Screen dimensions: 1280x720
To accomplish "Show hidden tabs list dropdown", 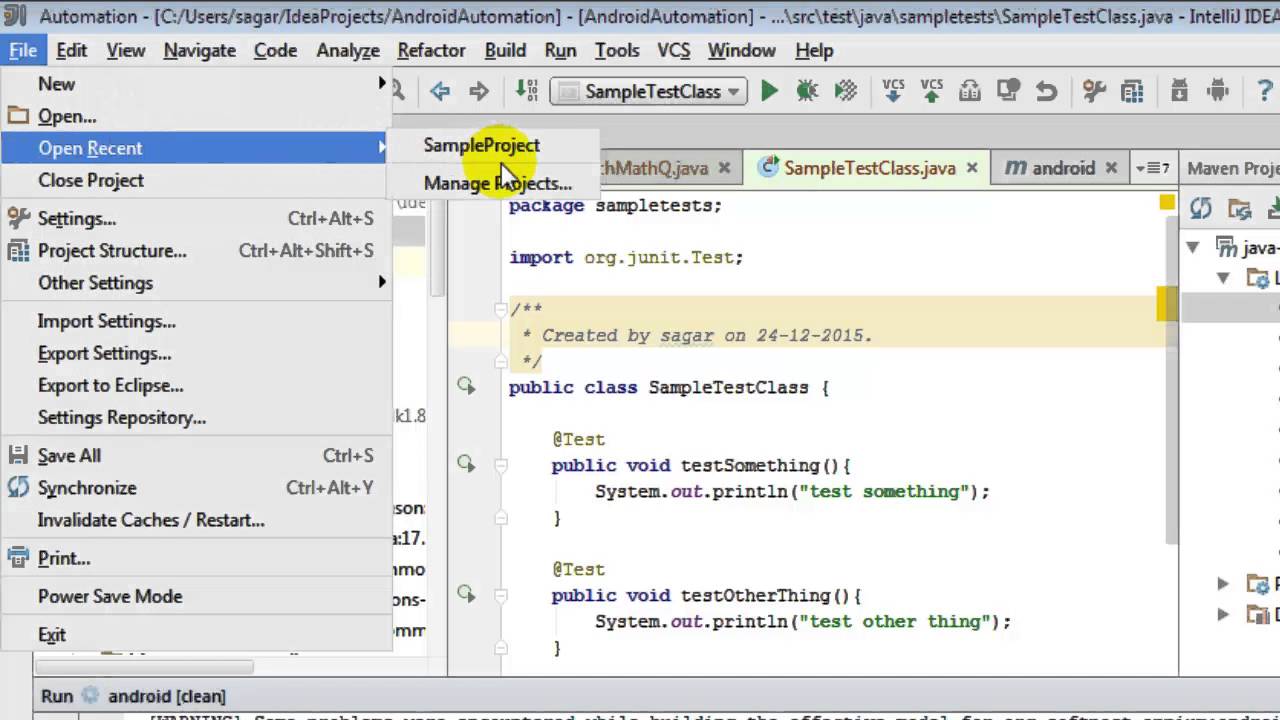I will tap(1153, 168).
